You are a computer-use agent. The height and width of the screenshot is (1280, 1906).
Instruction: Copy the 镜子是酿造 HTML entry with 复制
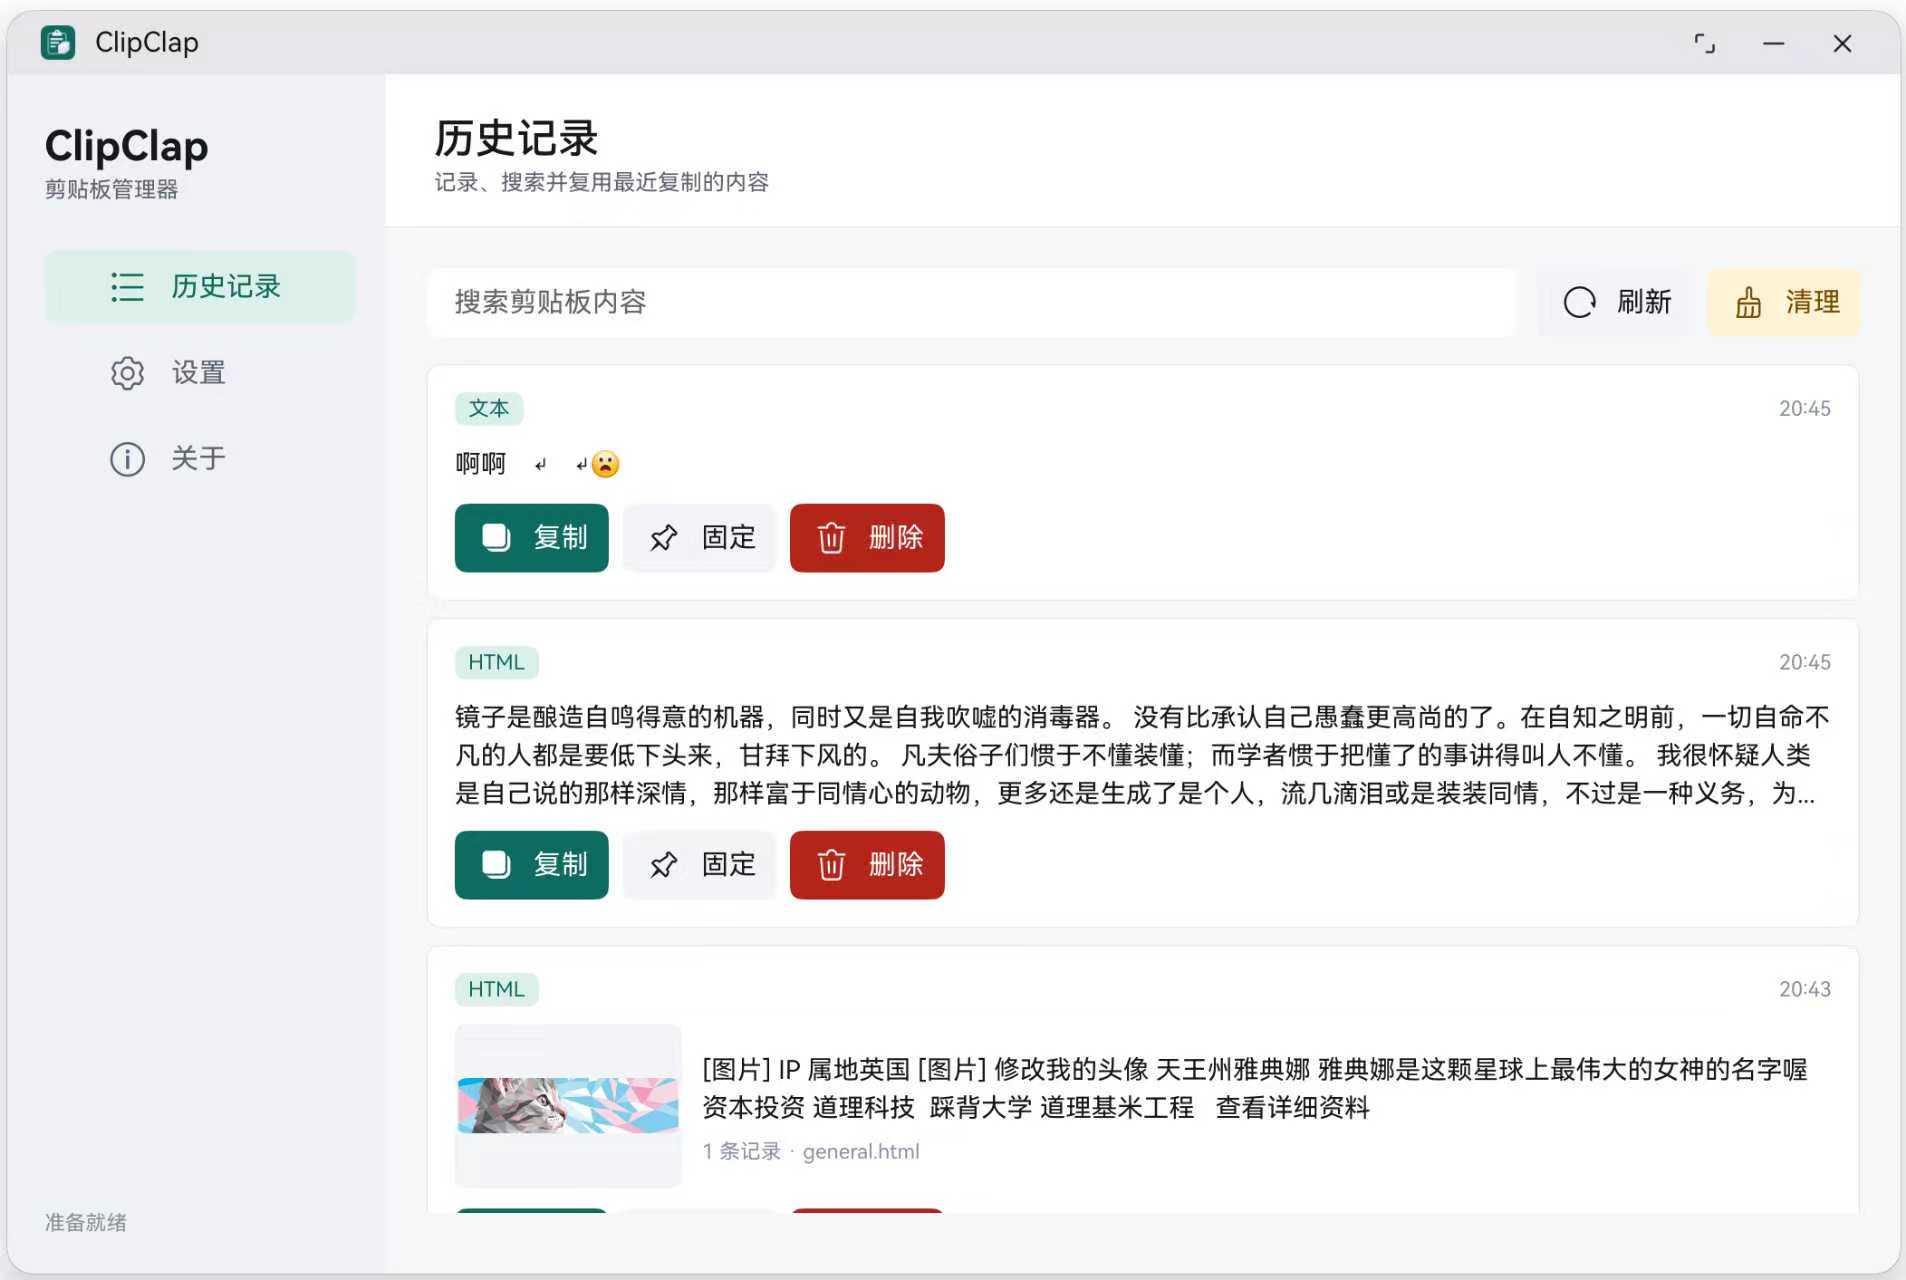click(532, 865)
